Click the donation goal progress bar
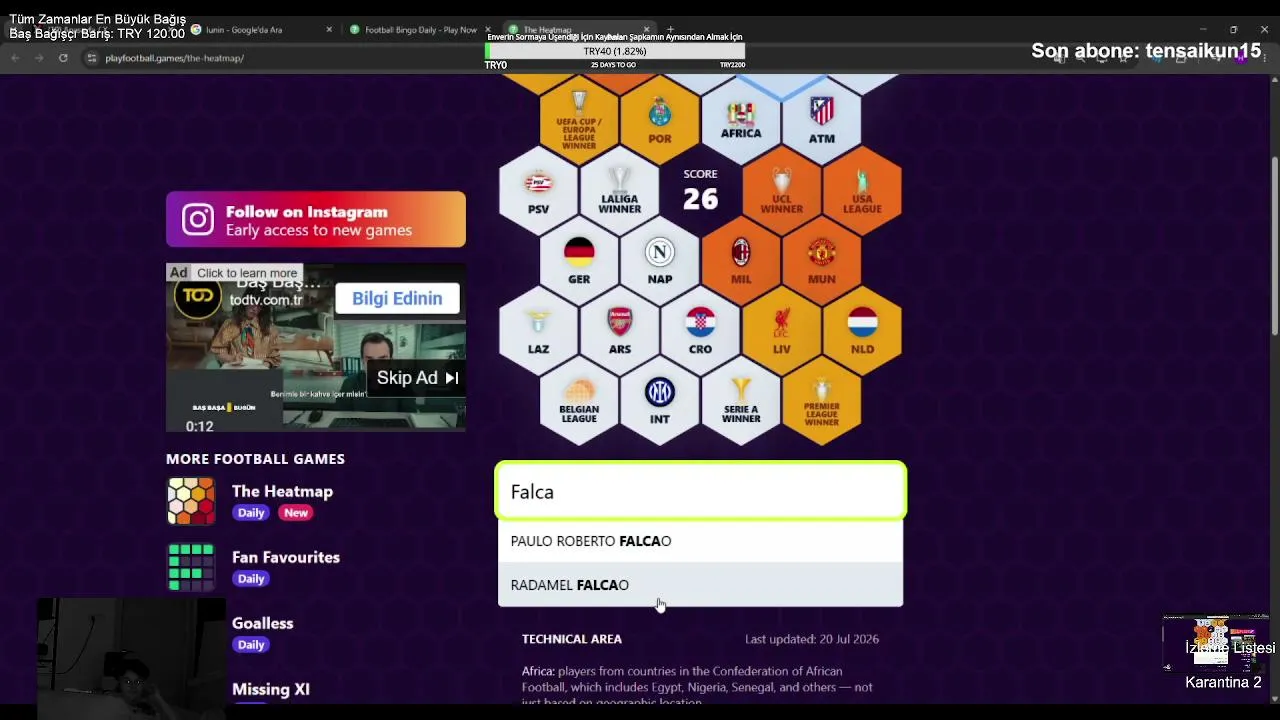Screen dimensions: 1280x720 click(x=615, y=51)
